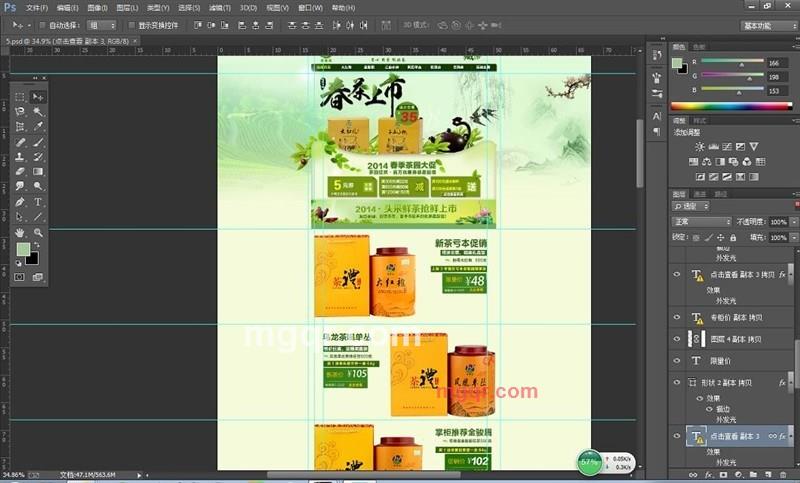
Task: Open the 基本功能 workspace dropdown
Action: [768, 26]
